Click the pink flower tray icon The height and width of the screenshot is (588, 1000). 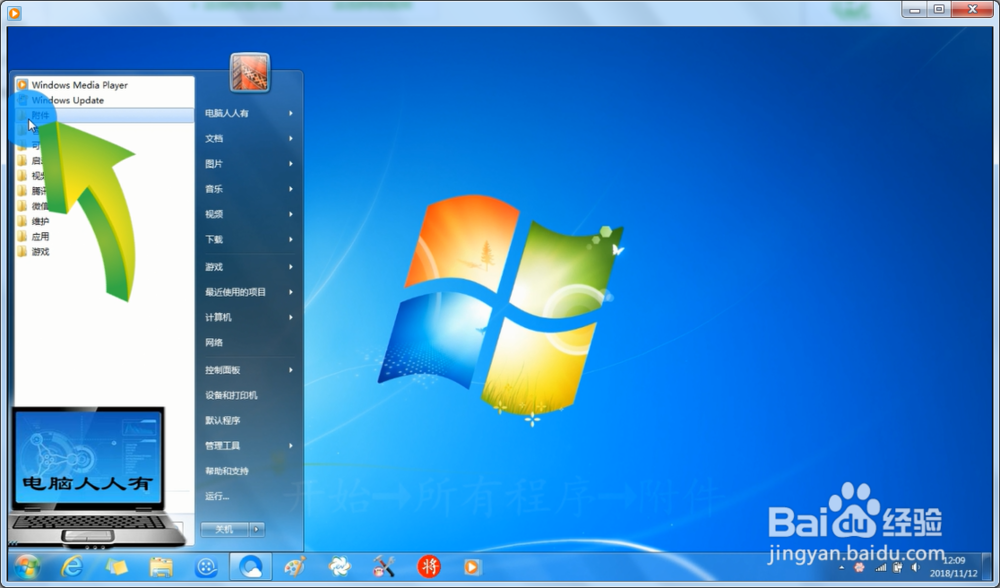(x=860, y=568)
